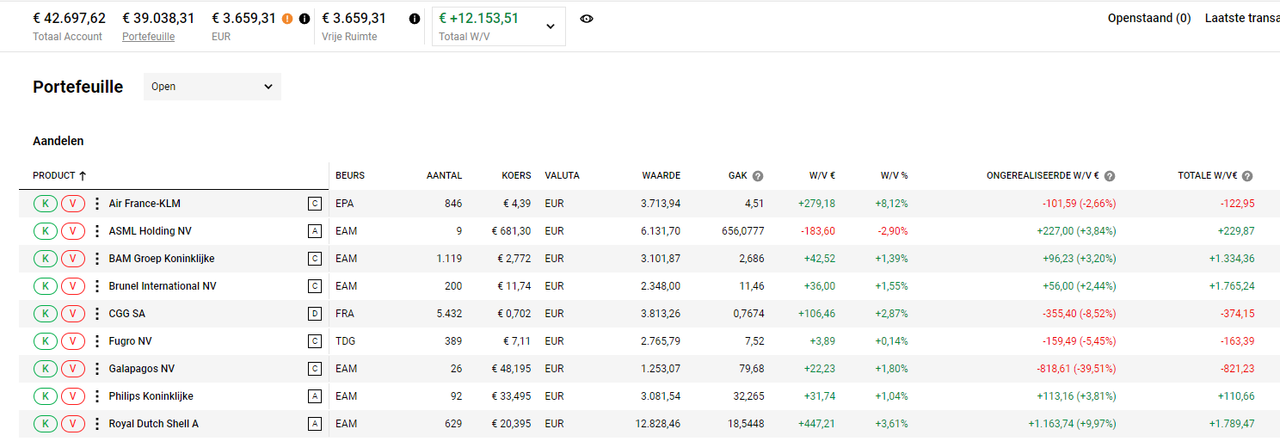Click the V sell button for CGG SA

74,314
